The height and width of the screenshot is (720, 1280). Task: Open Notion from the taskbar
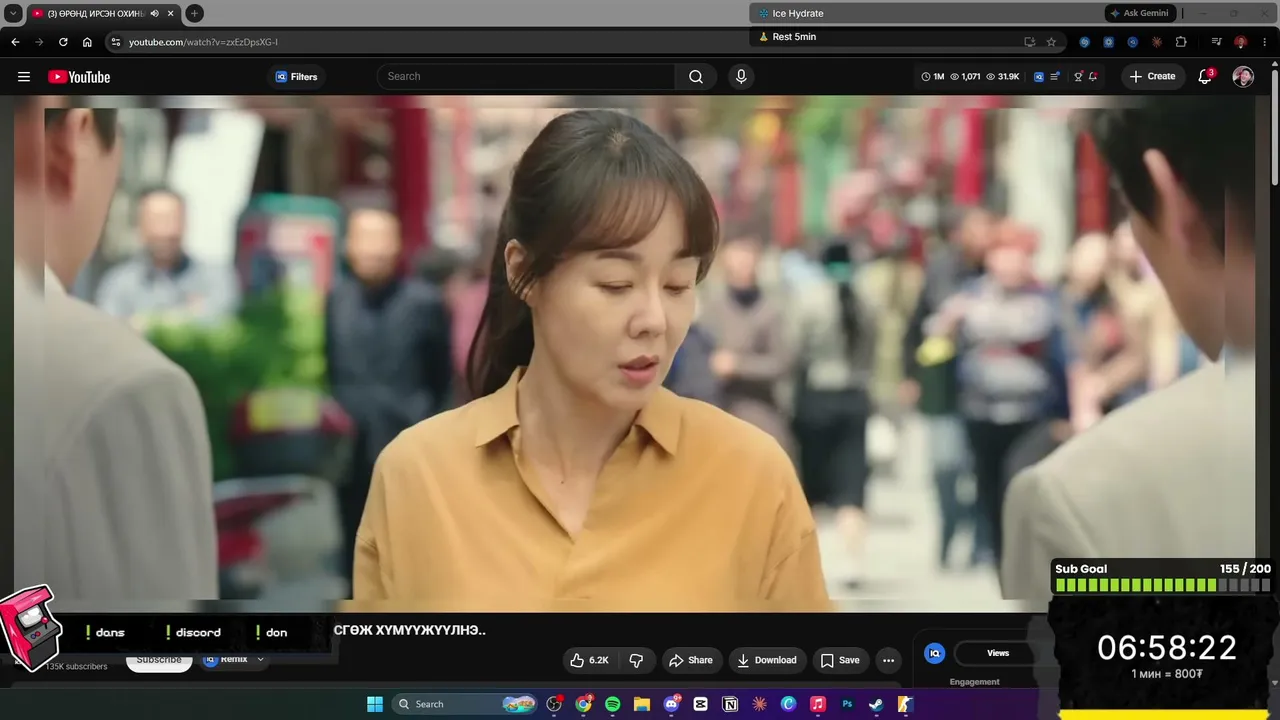point(730,704)
